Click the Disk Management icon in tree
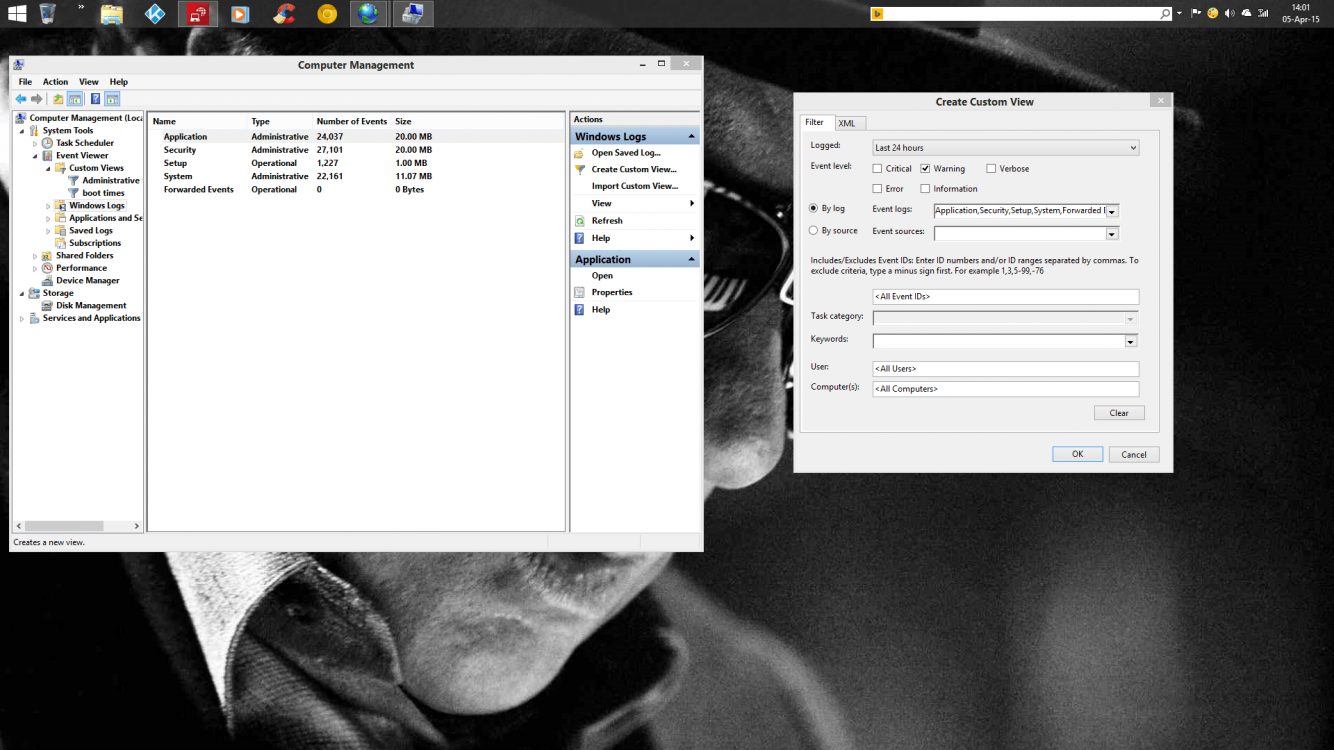Viewport: 1334px width, 750px height. coord(47,305)
